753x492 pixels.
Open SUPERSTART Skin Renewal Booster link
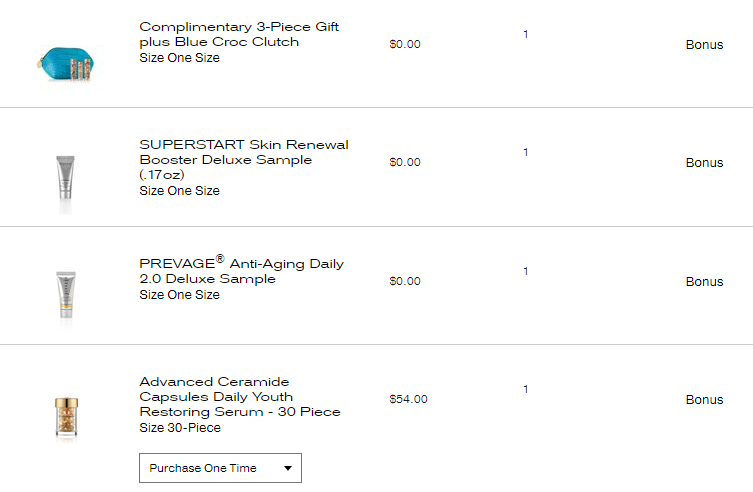244,159
